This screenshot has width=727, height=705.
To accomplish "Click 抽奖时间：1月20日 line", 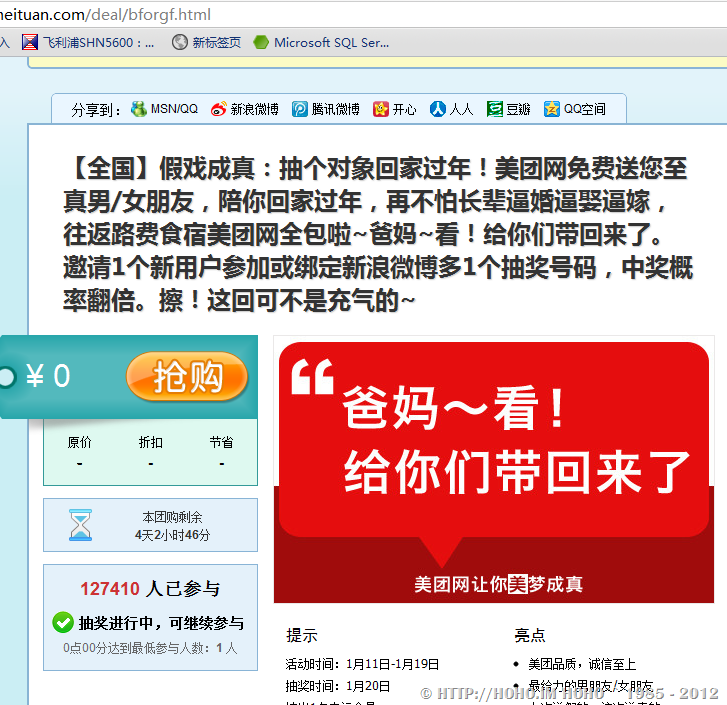I will click(338, 686).
